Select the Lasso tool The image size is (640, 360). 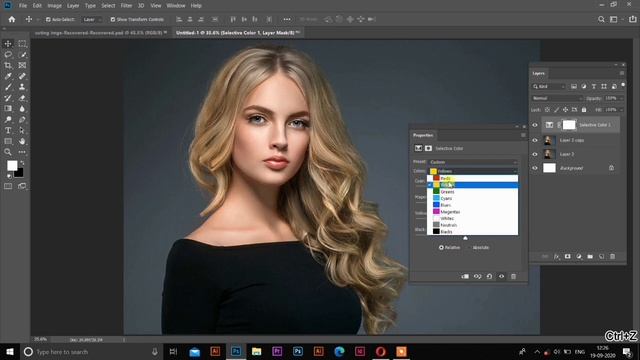click(x=8, y=55)
